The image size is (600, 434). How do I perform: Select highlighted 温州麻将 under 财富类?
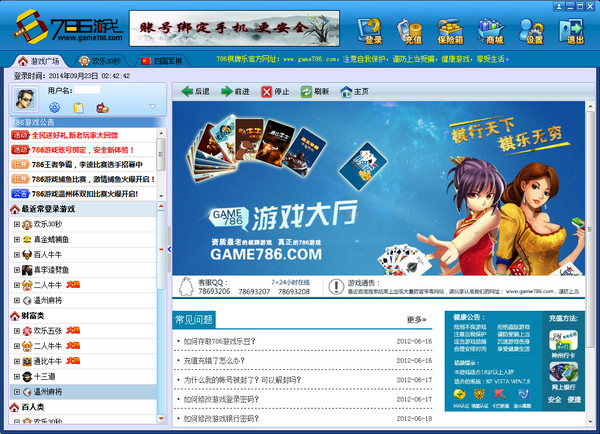pyautogui.click(x=83, y=392)
